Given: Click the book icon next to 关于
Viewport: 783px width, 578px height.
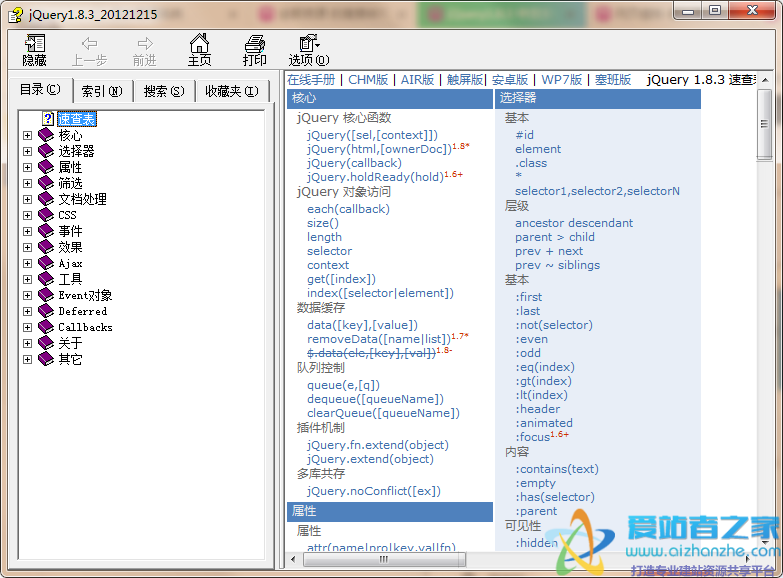Looking at the screenshot, I should [46, 343].
